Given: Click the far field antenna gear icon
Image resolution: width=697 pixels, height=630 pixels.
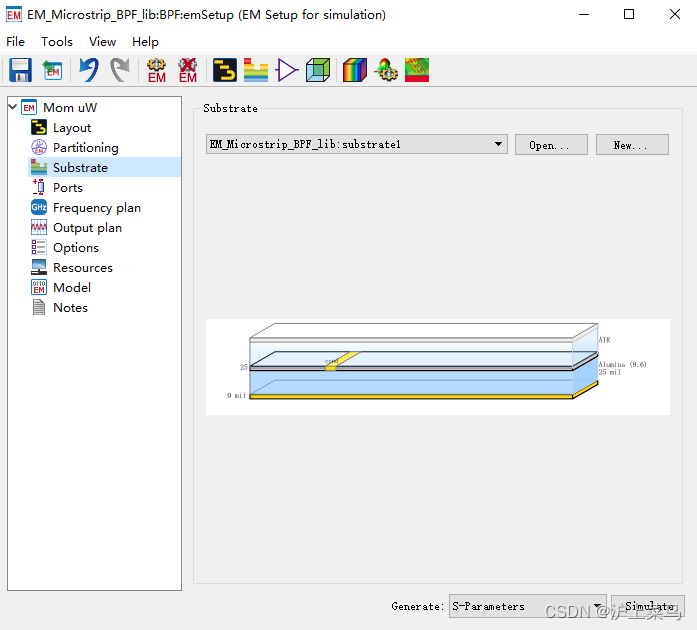Looking at the screenshot, I should (x=386, y=70).
